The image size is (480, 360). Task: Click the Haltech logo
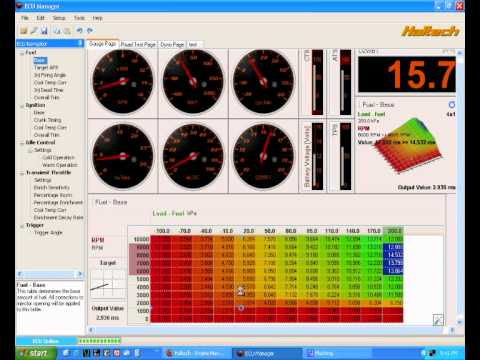(430, 31)
